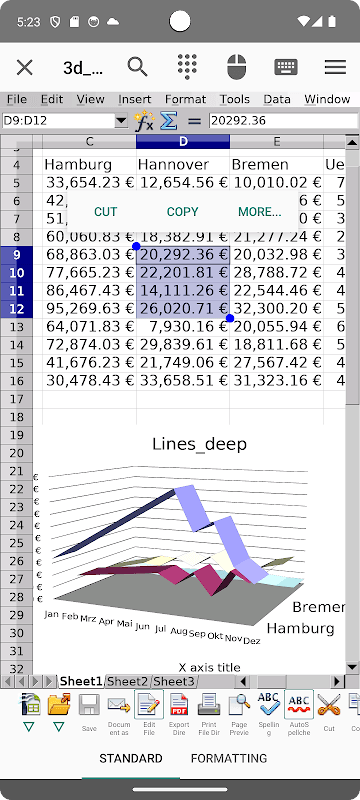The width and height of the screenshot is (360, 800).
Task: Open the View menu
Action: click(91, 99)
